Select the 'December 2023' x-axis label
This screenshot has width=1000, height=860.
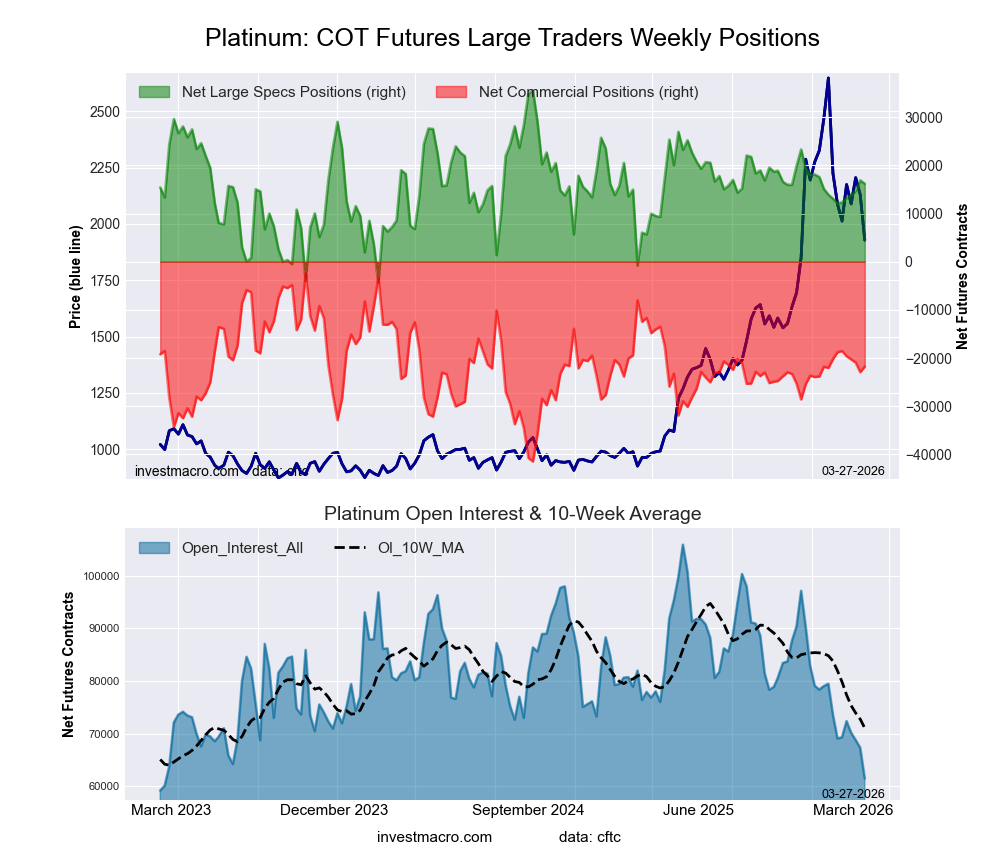click(x=334, y=810)
